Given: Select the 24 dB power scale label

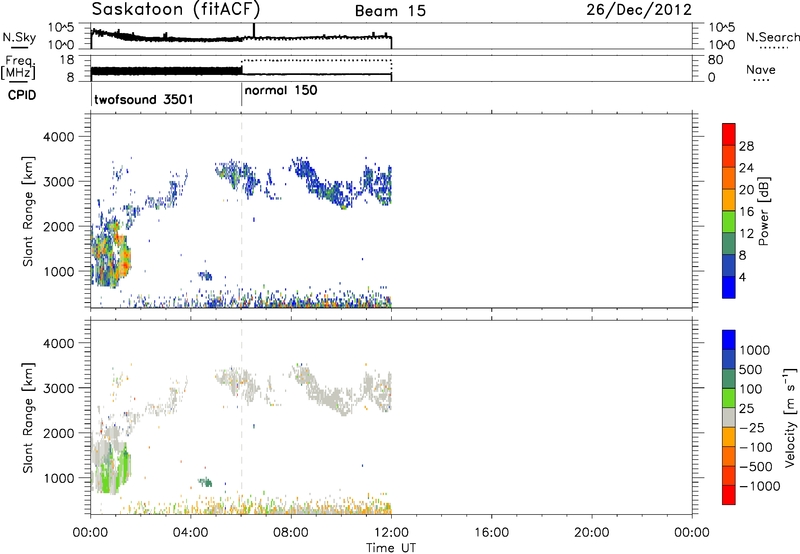Looking at the screenshot, I should 746,168.
